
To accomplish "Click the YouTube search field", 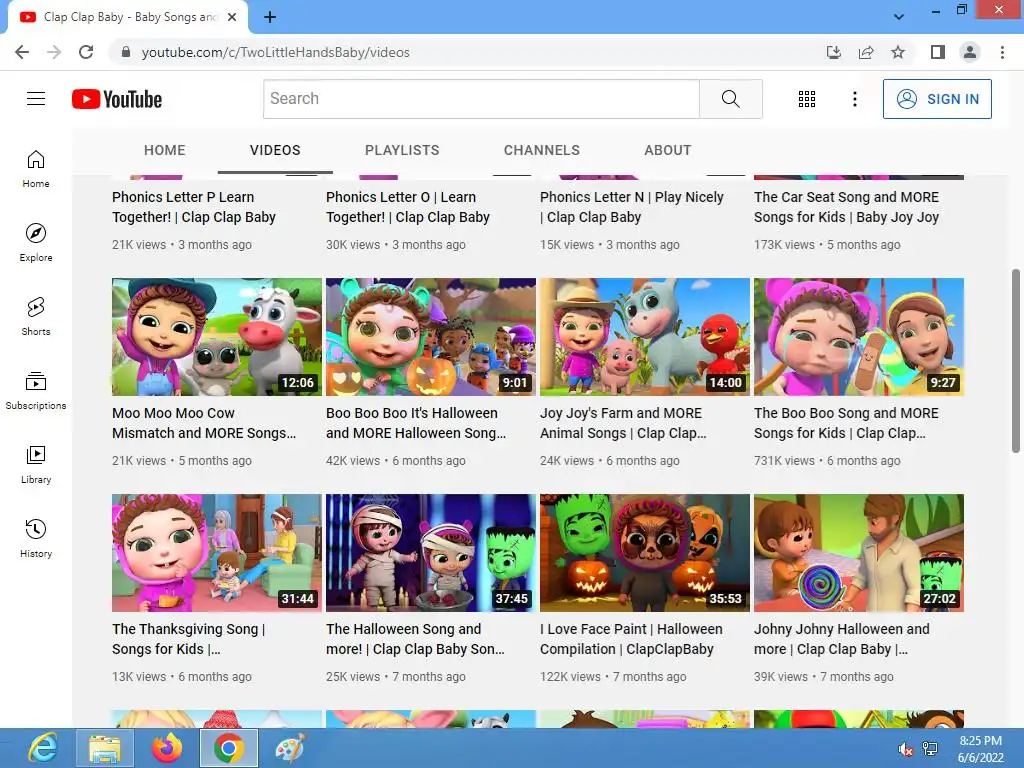I will point(481,99).
